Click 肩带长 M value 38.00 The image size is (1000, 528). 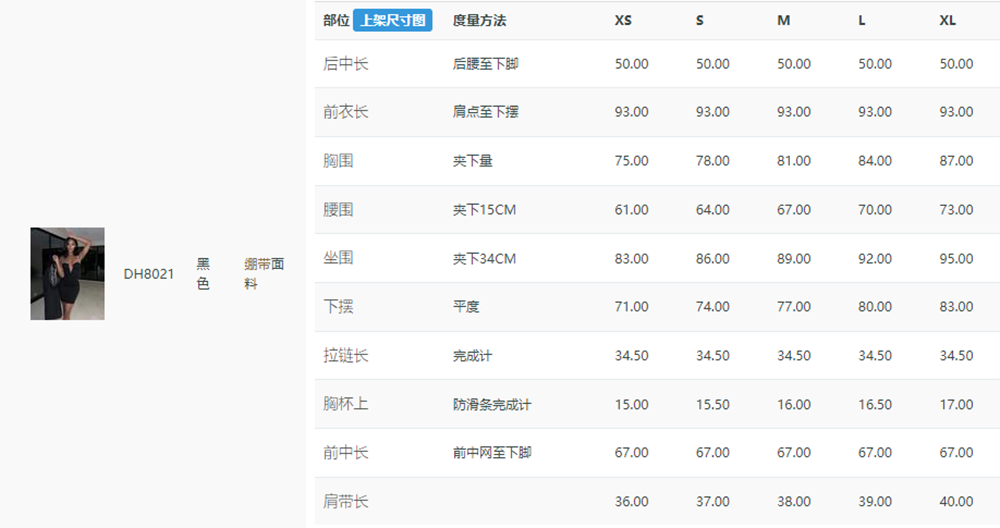point(794,502)
